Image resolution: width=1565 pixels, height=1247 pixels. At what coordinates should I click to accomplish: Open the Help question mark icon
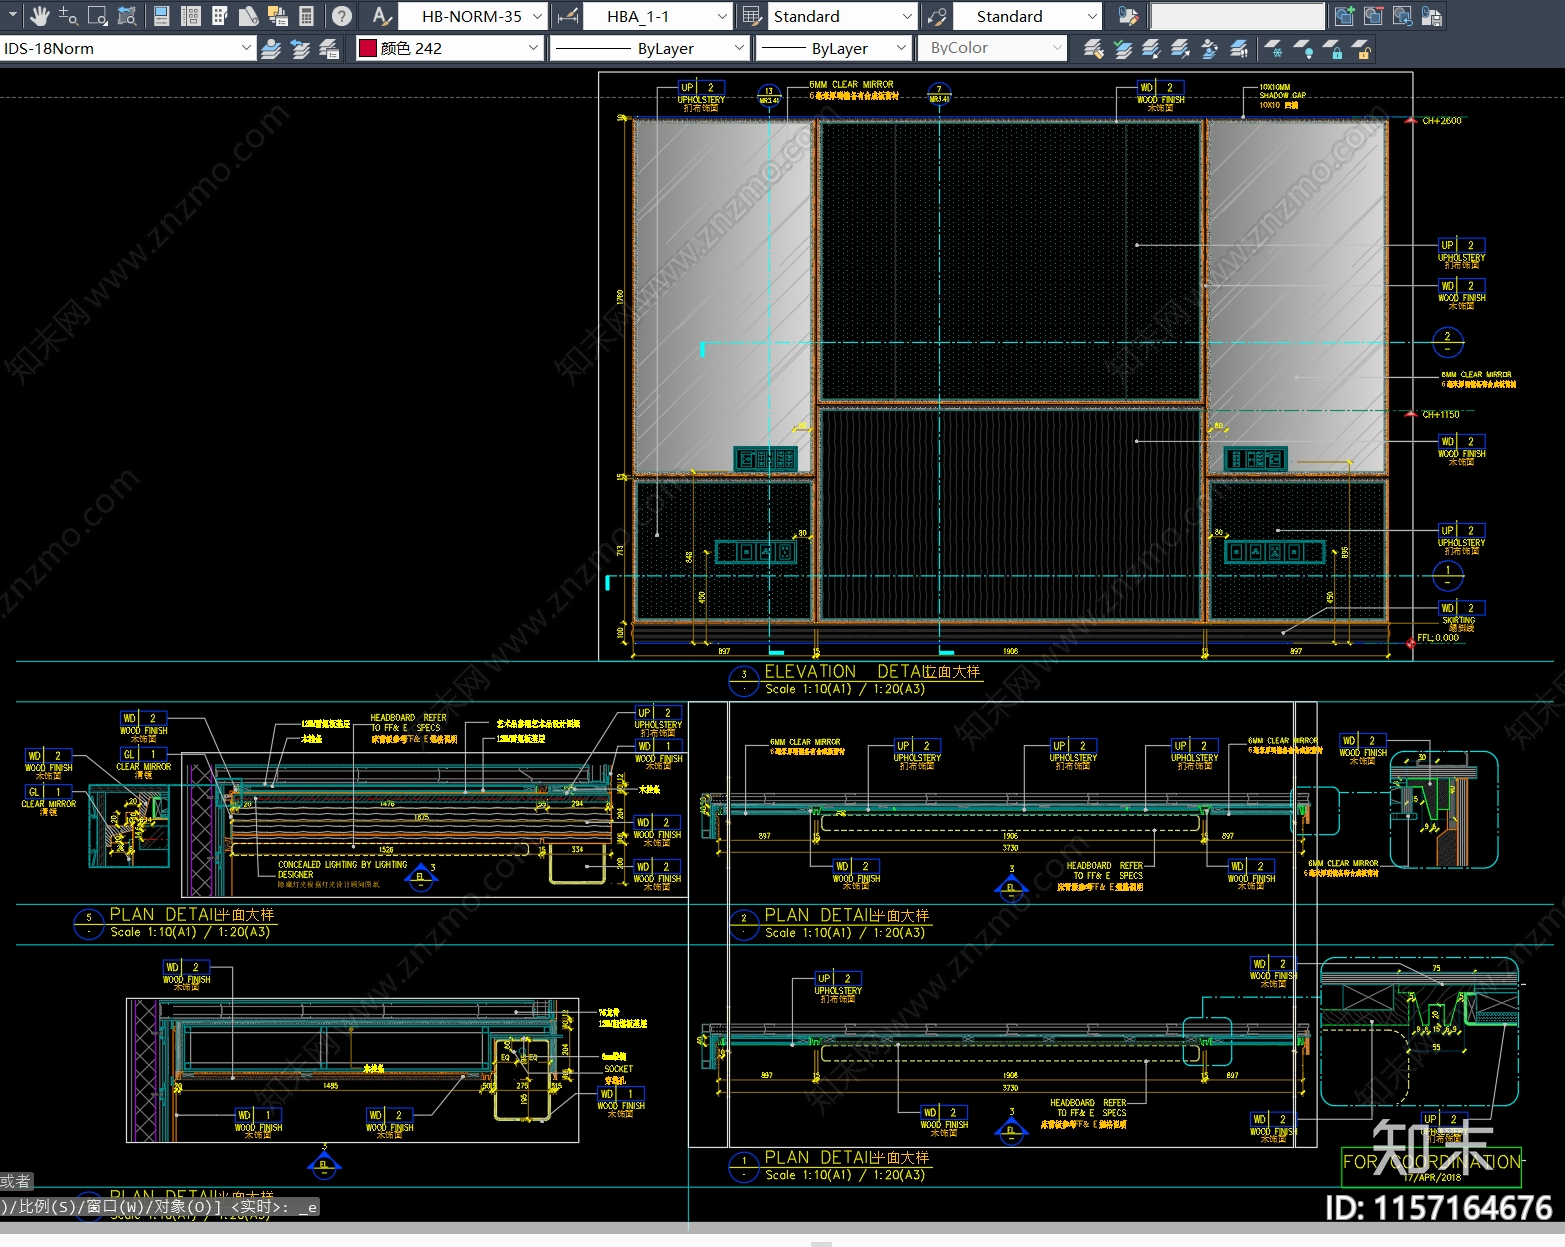(x=341, y=16)
